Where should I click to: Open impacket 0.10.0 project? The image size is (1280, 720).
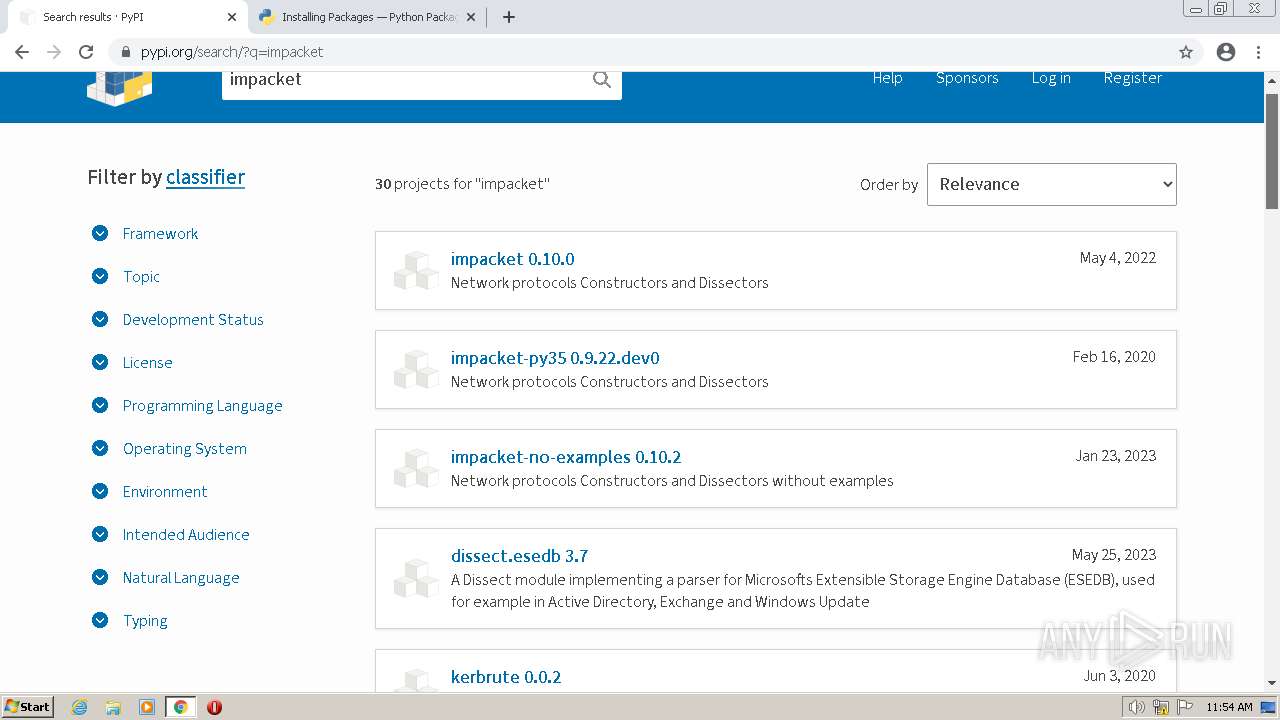click(x=512, y=259)
